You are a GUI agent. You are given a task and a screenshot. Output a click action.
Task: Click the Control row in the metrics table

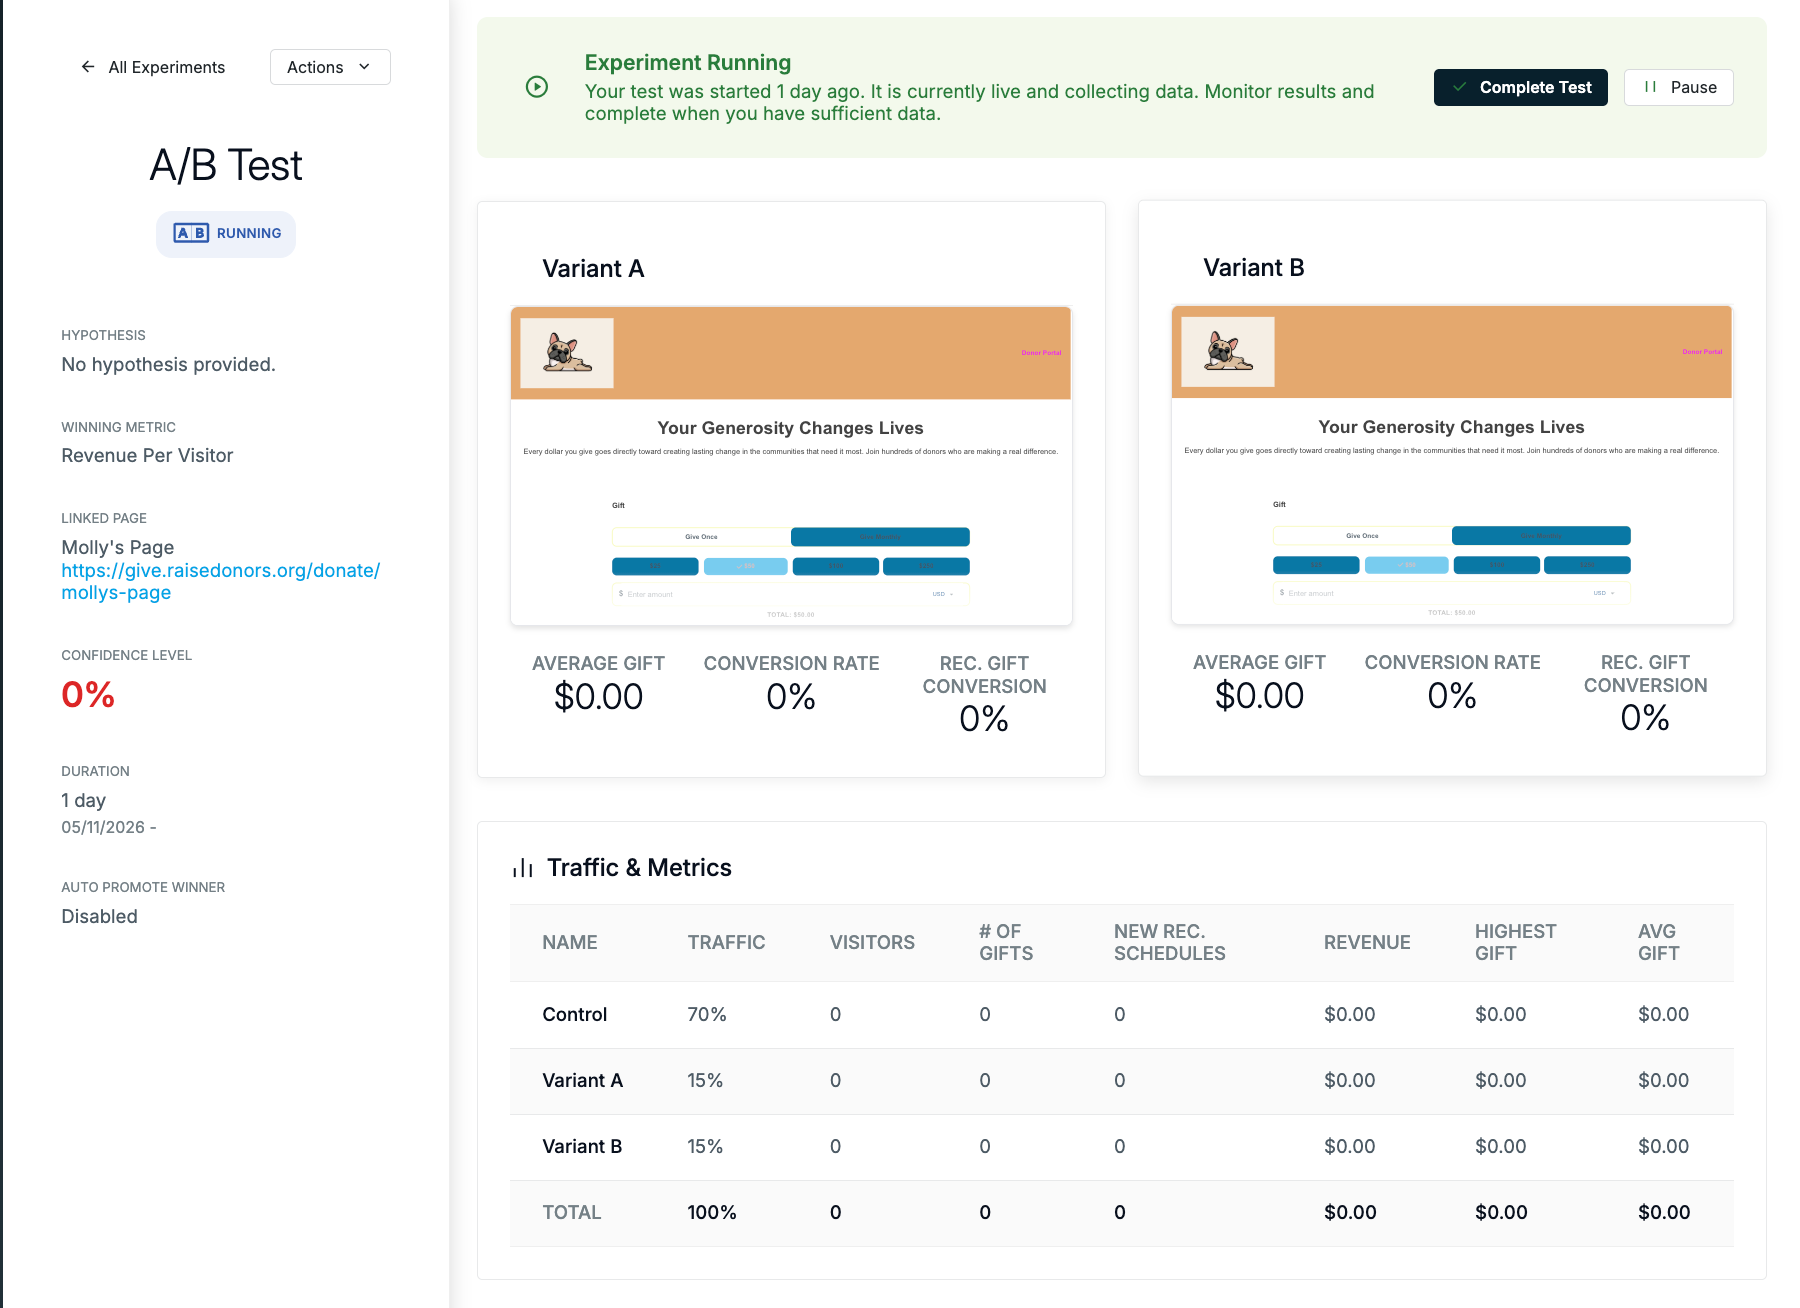1122,1015
